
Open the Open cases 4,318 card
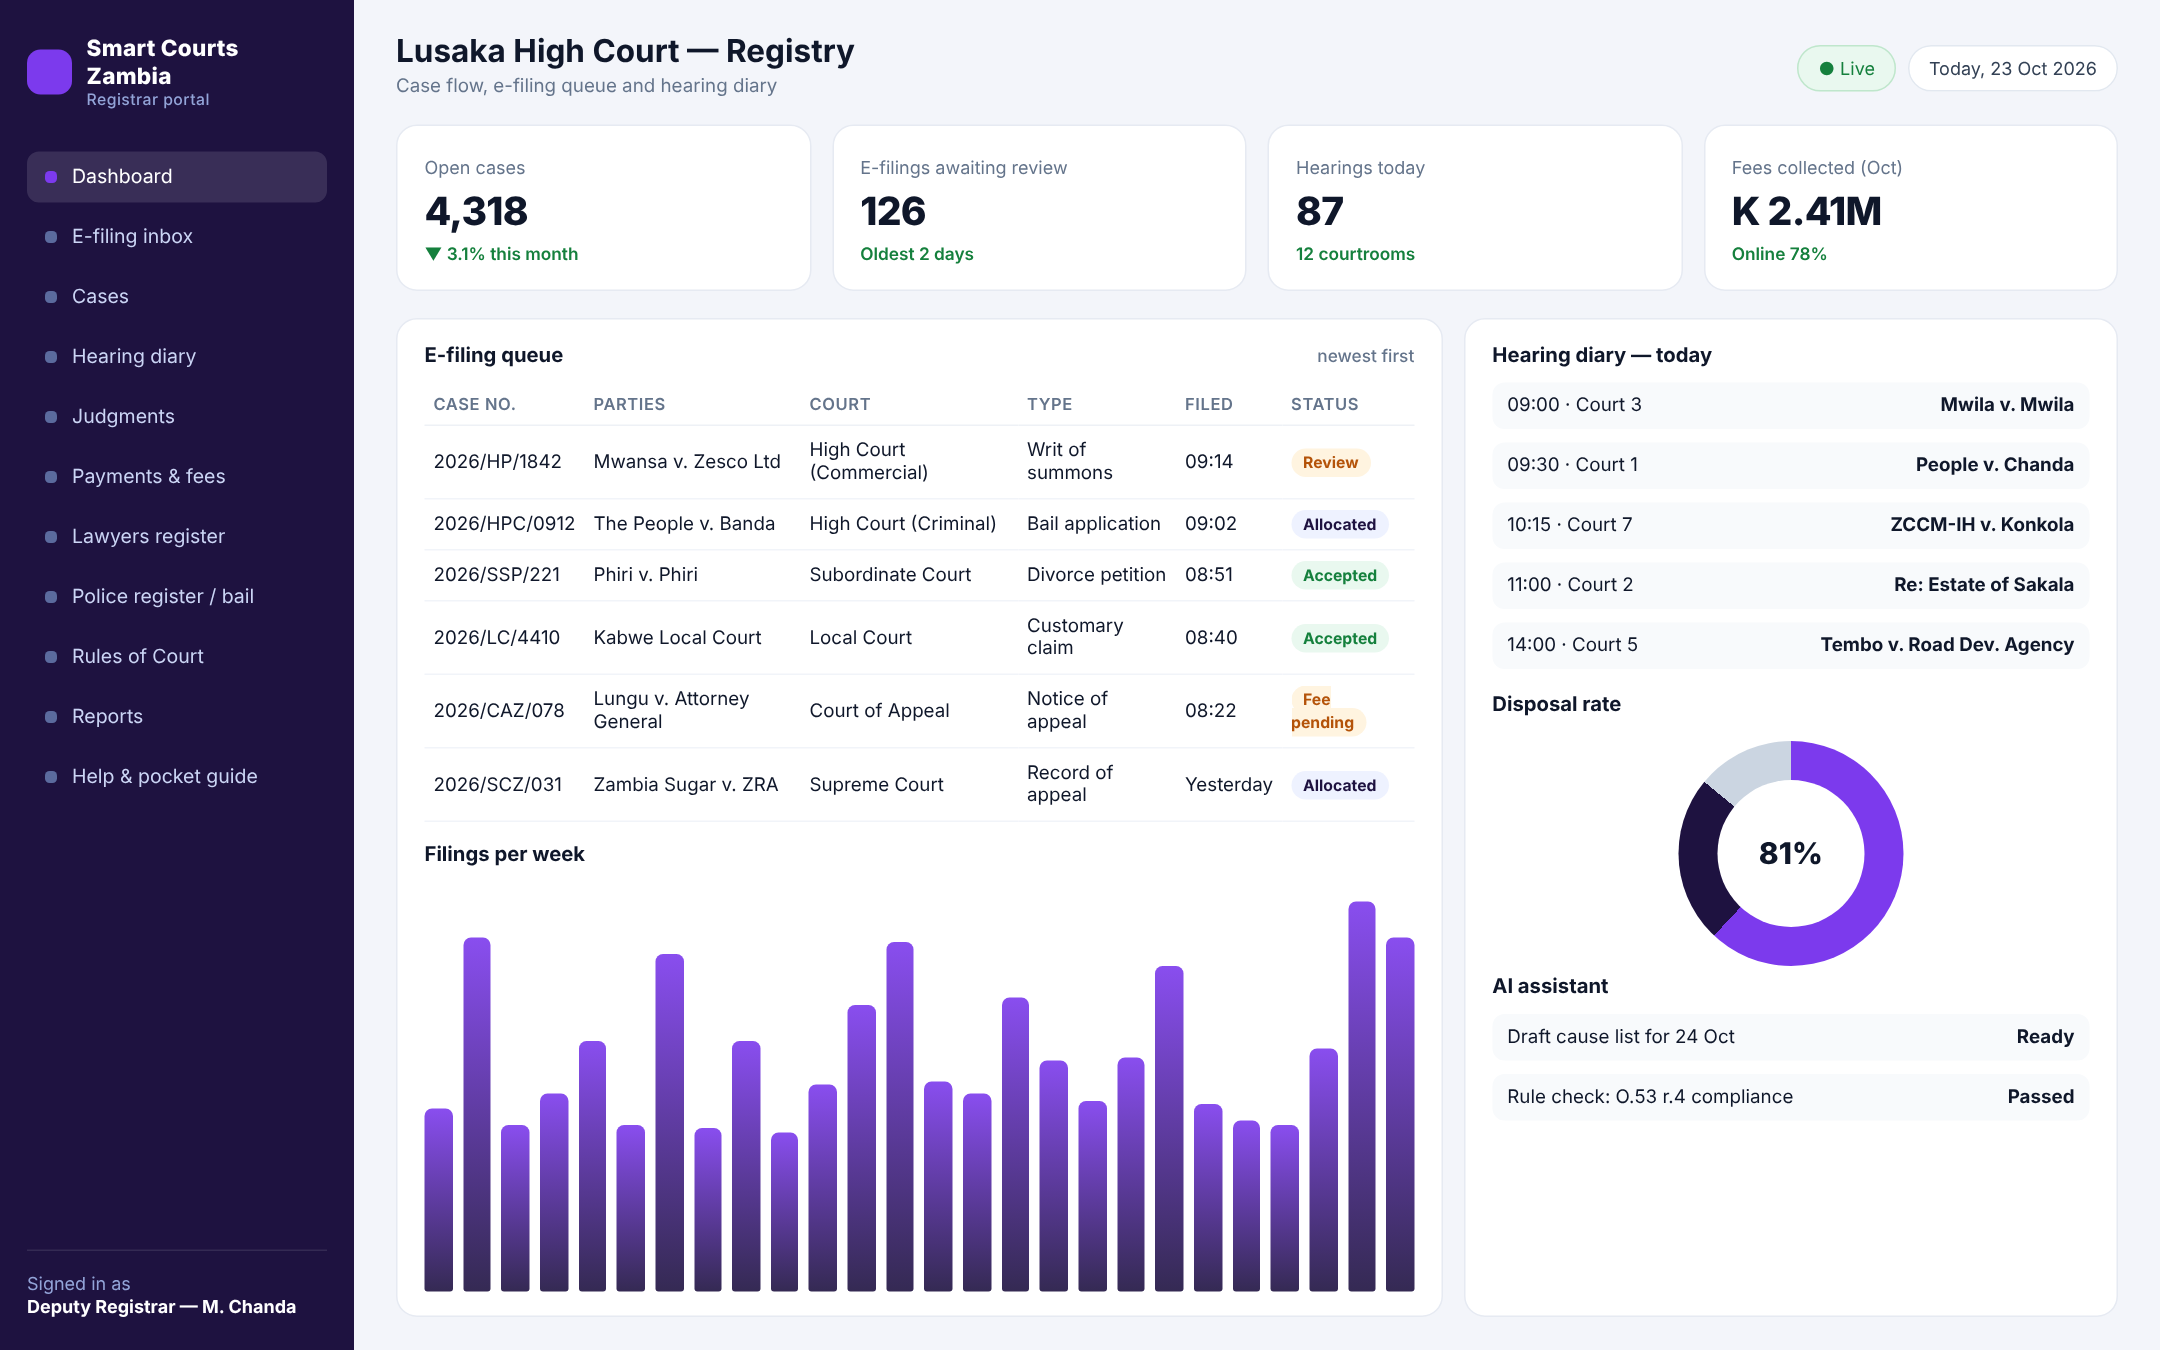pos(603,208)
